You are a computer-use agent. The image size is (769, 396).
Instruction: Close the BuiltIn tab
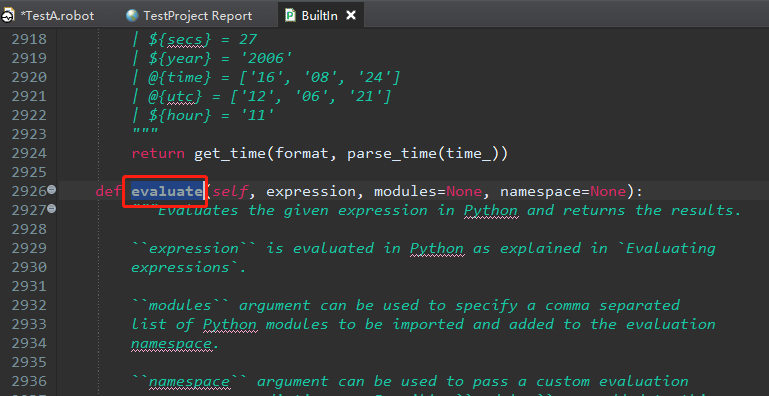(x=351, y=15)
